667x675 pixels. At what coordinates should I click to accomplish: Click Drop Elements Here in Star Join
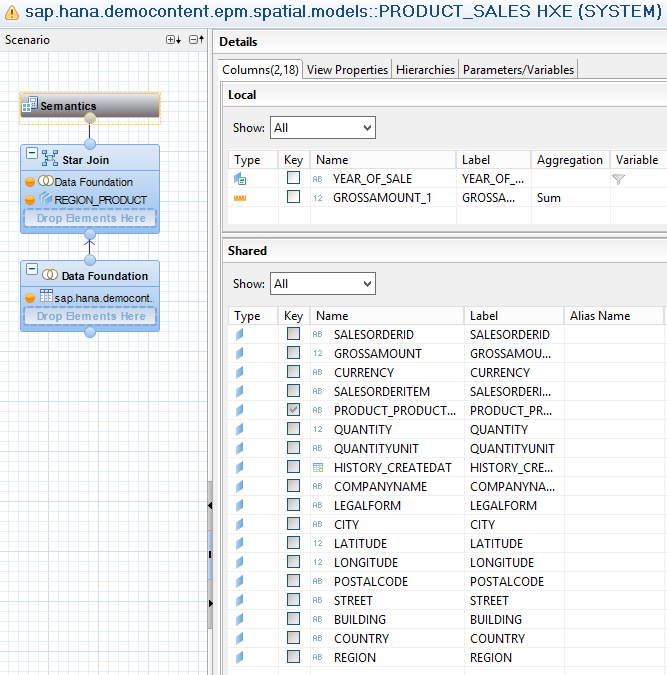[x=90, y=218]
